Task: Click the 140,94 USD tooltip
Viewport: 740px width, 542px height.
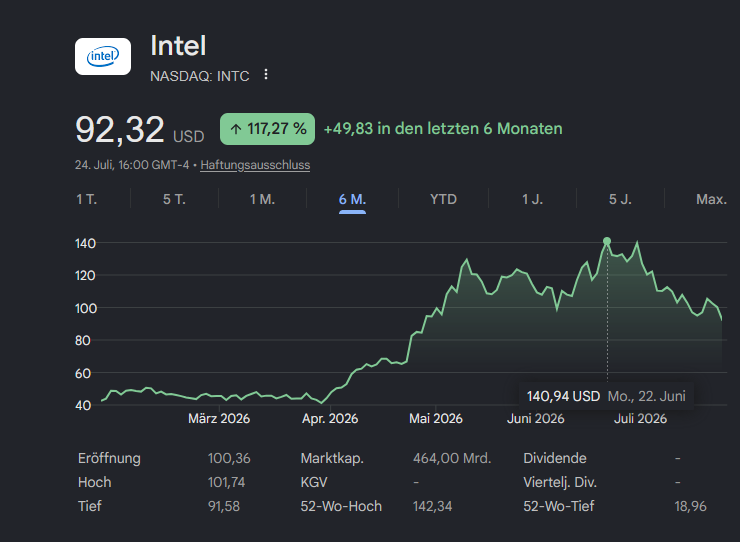Action: click(x=606, y=396)
